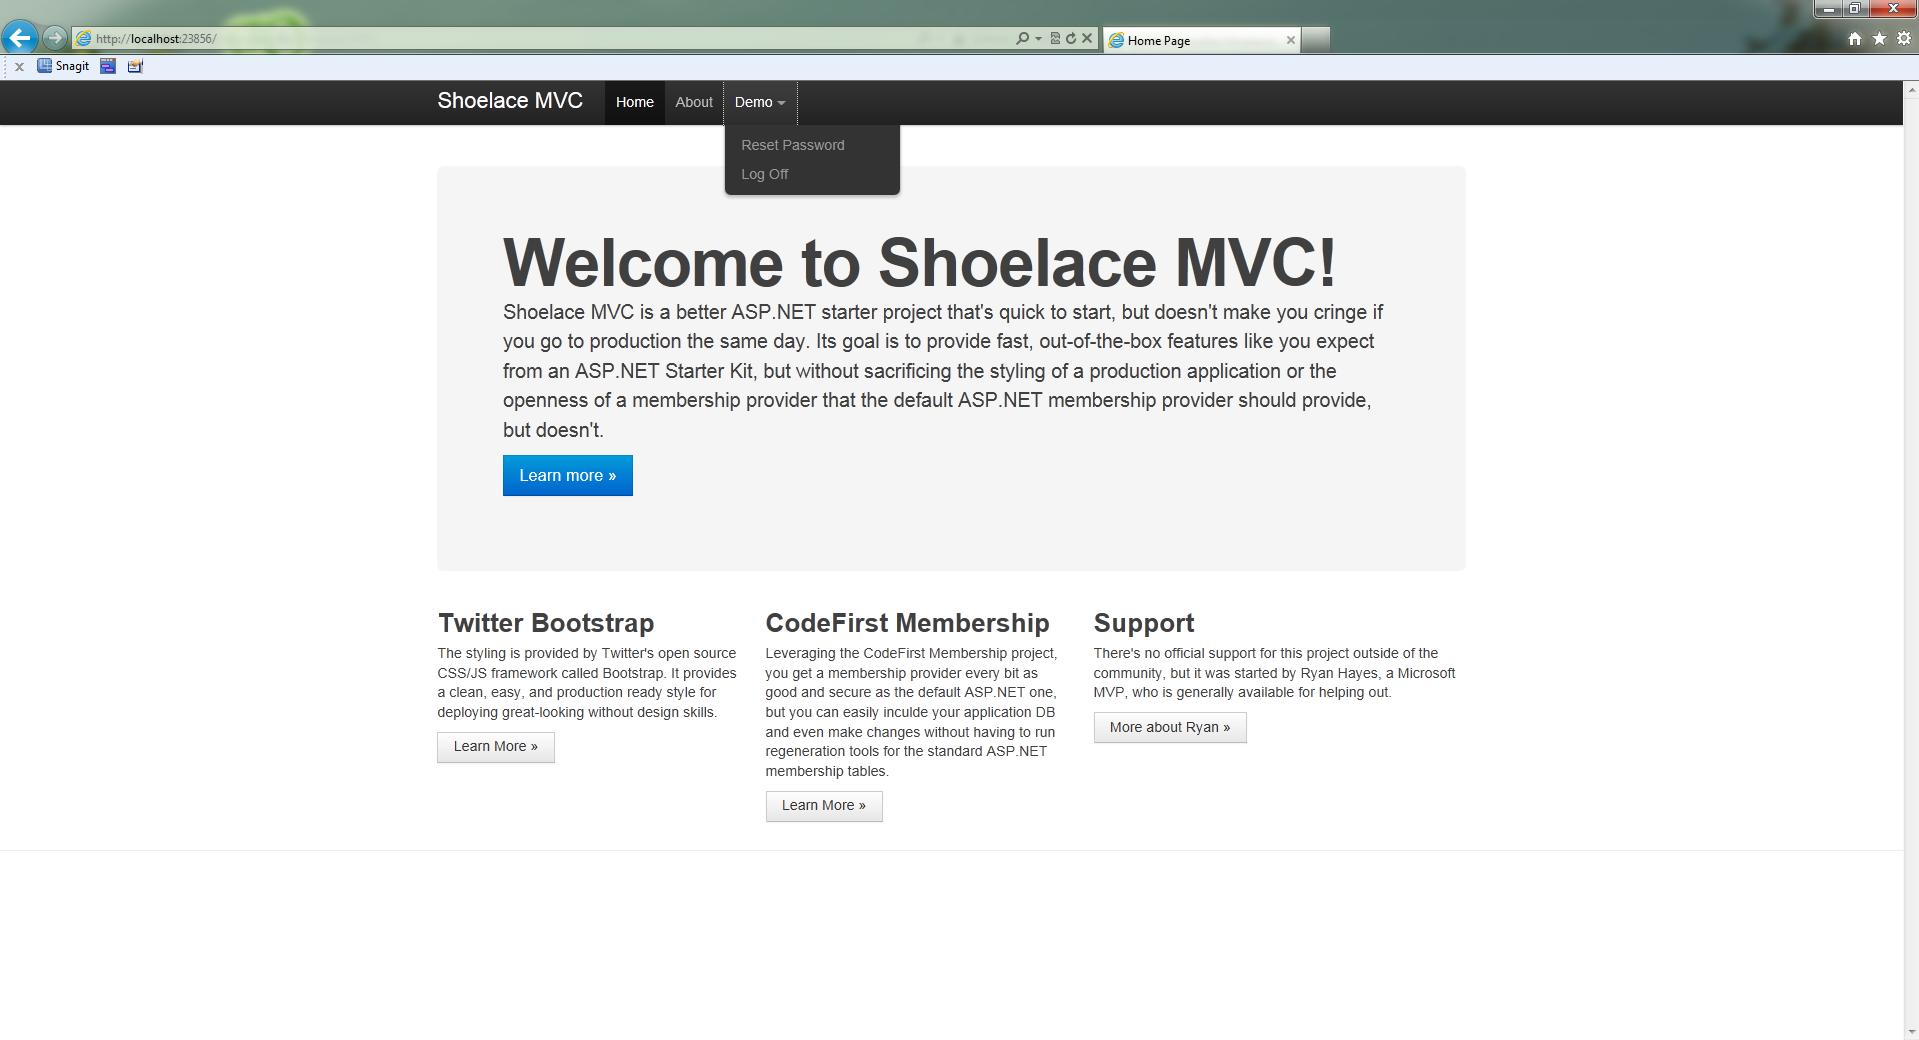Stop loading with the address bar X
Viewport: 1919px width, 1040px height.
coord(1087,38)
